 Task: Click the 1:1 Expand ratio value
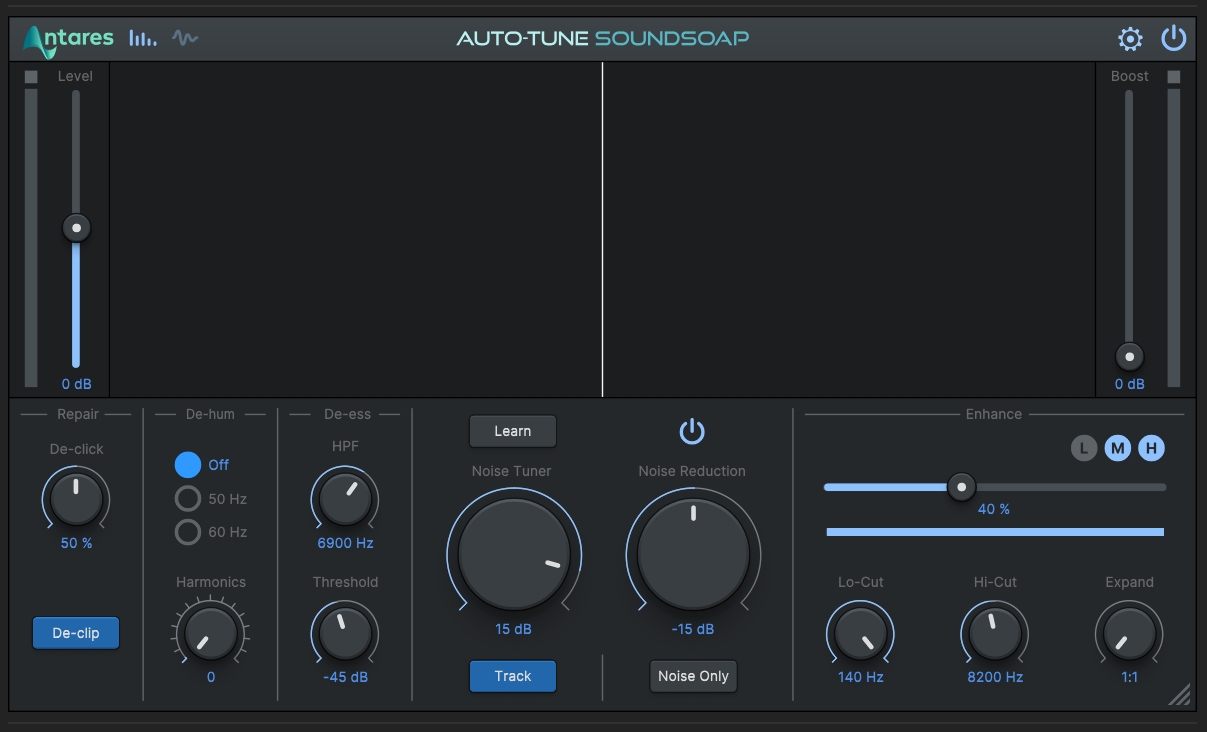pos(1130,677)
